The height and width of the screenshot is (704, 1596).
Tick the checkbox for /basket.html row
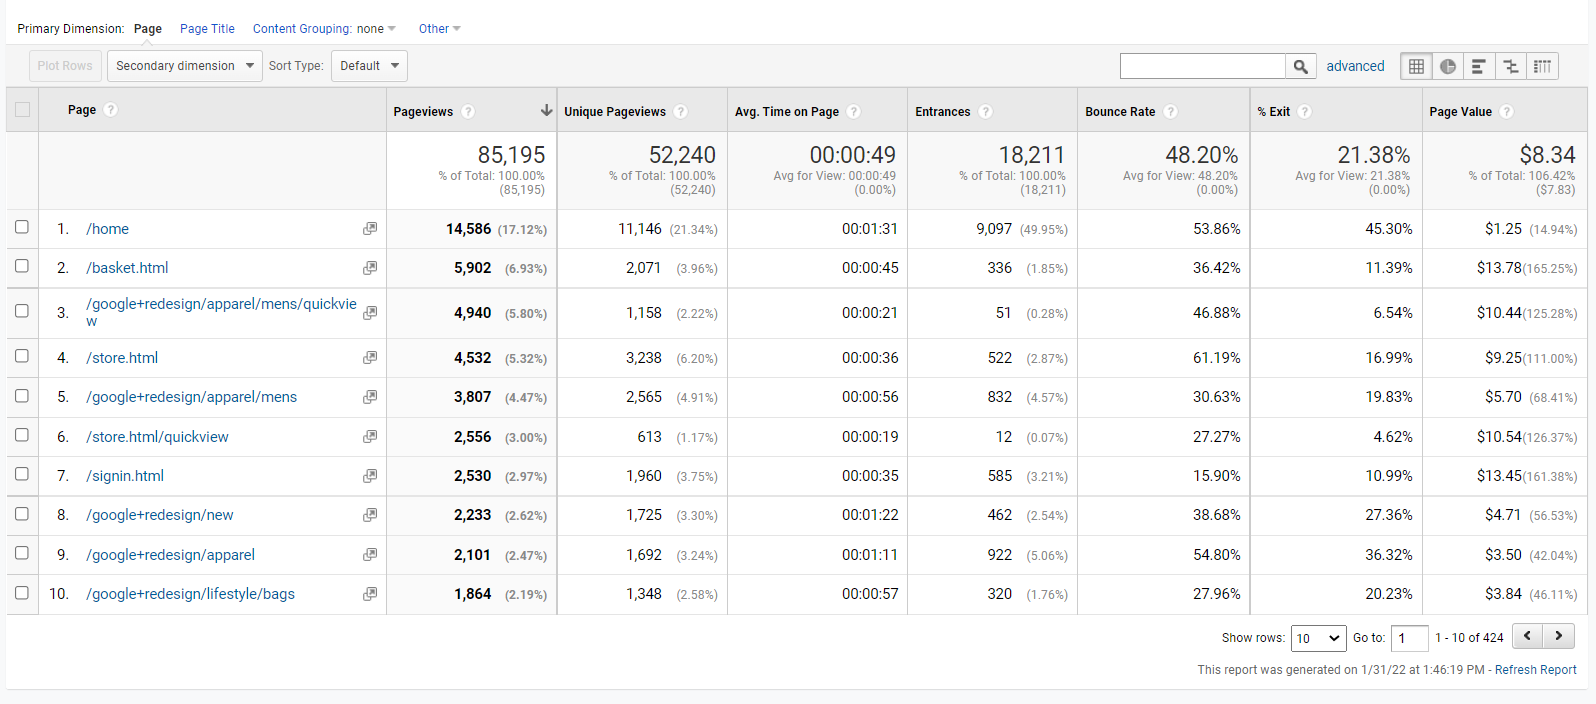tap(22, 266)
